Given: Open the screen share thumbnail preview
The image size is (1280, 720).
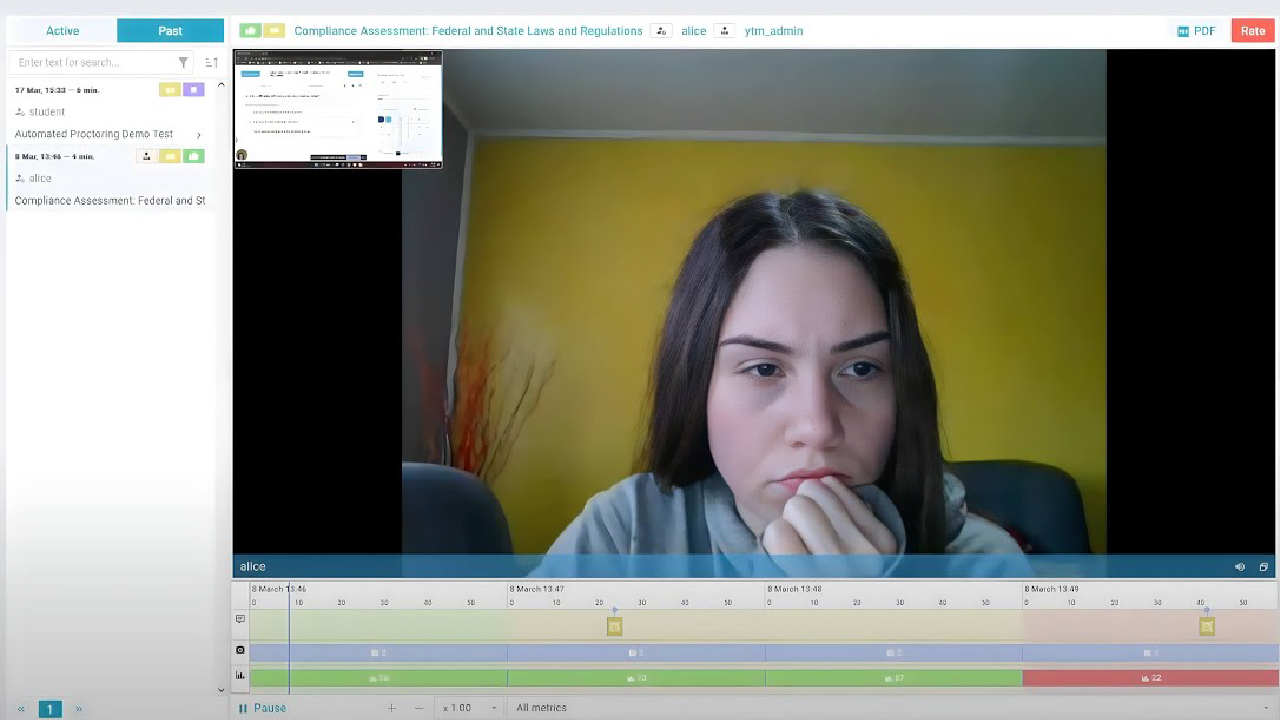Looking at the screenshot, I should click(x=338, y=109).
